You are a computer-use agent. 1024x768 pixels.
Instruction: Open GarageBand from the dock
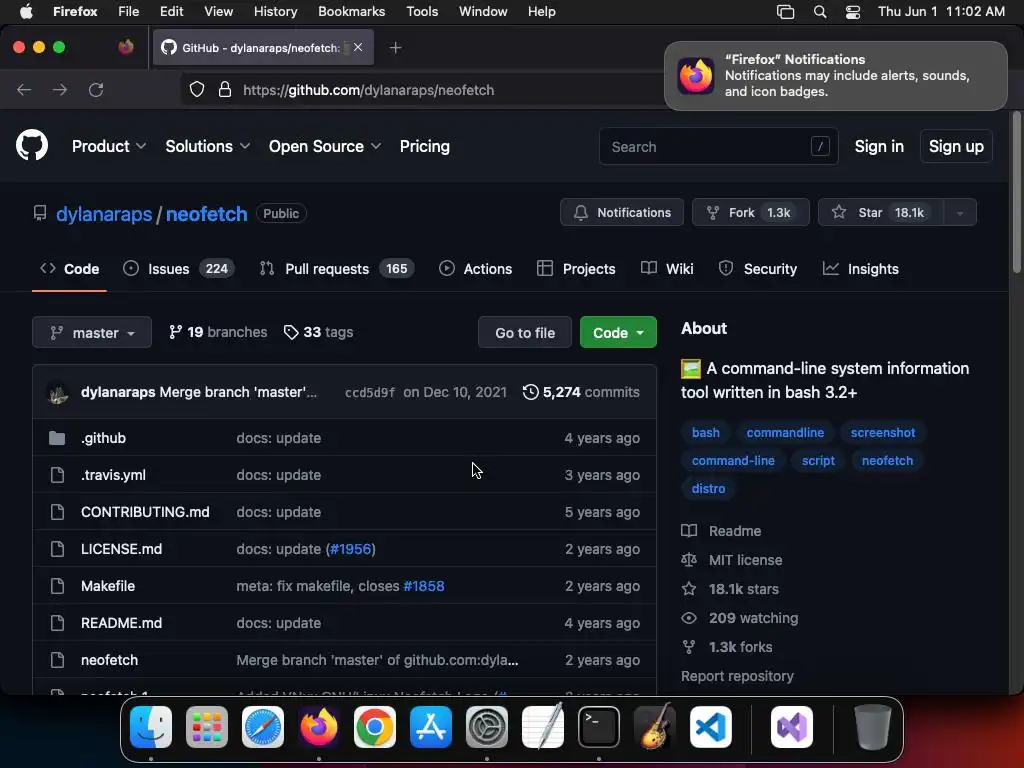point(655,727)
